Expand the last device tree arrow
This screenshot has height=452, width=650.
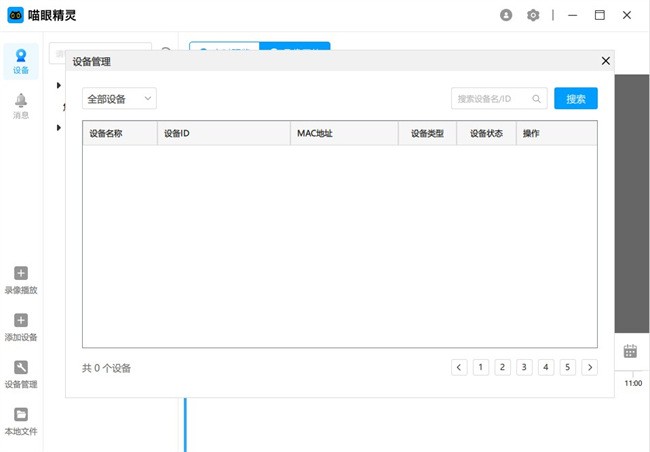click(x=59, y=127)
